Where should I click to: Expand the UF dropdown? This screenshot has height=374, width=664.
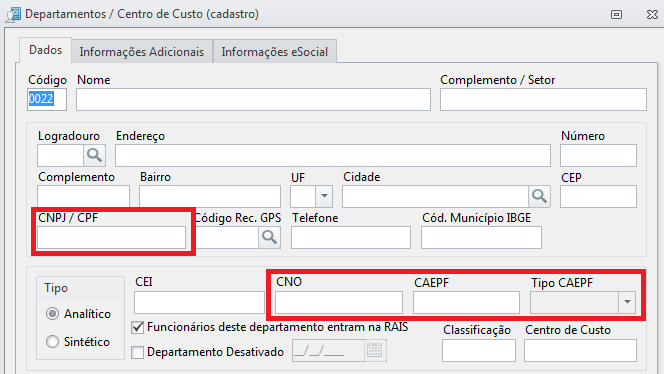pos(324,196)
